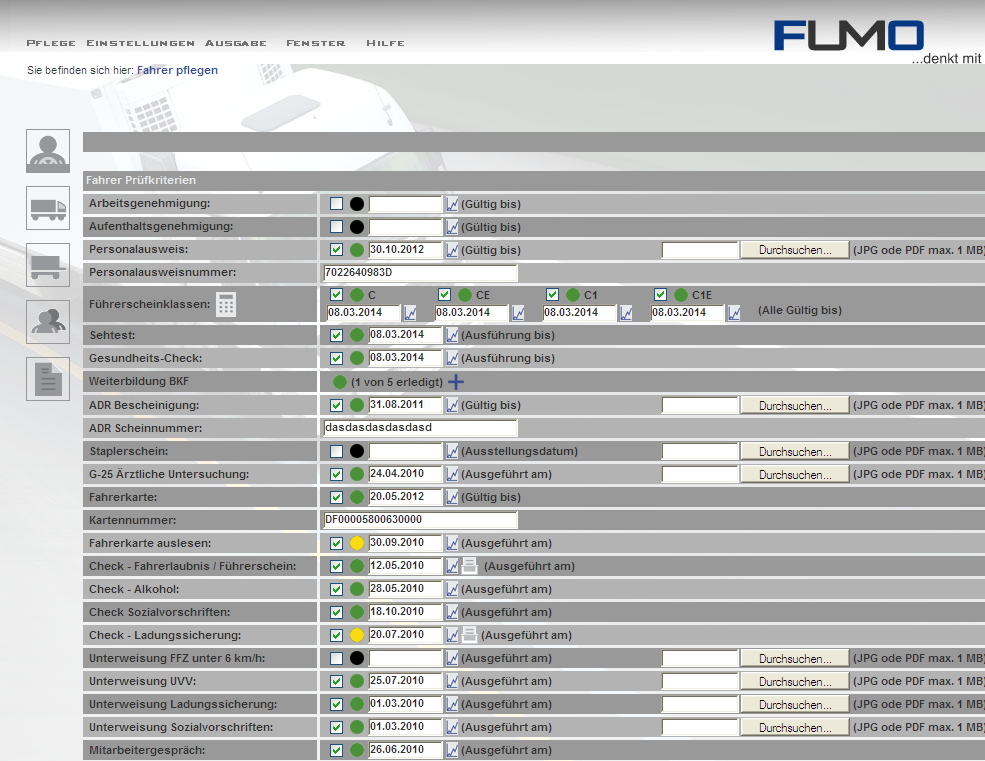Open the document section in the sidebar
This screenshot has width=985, height=761.
(x=48, y=379)
